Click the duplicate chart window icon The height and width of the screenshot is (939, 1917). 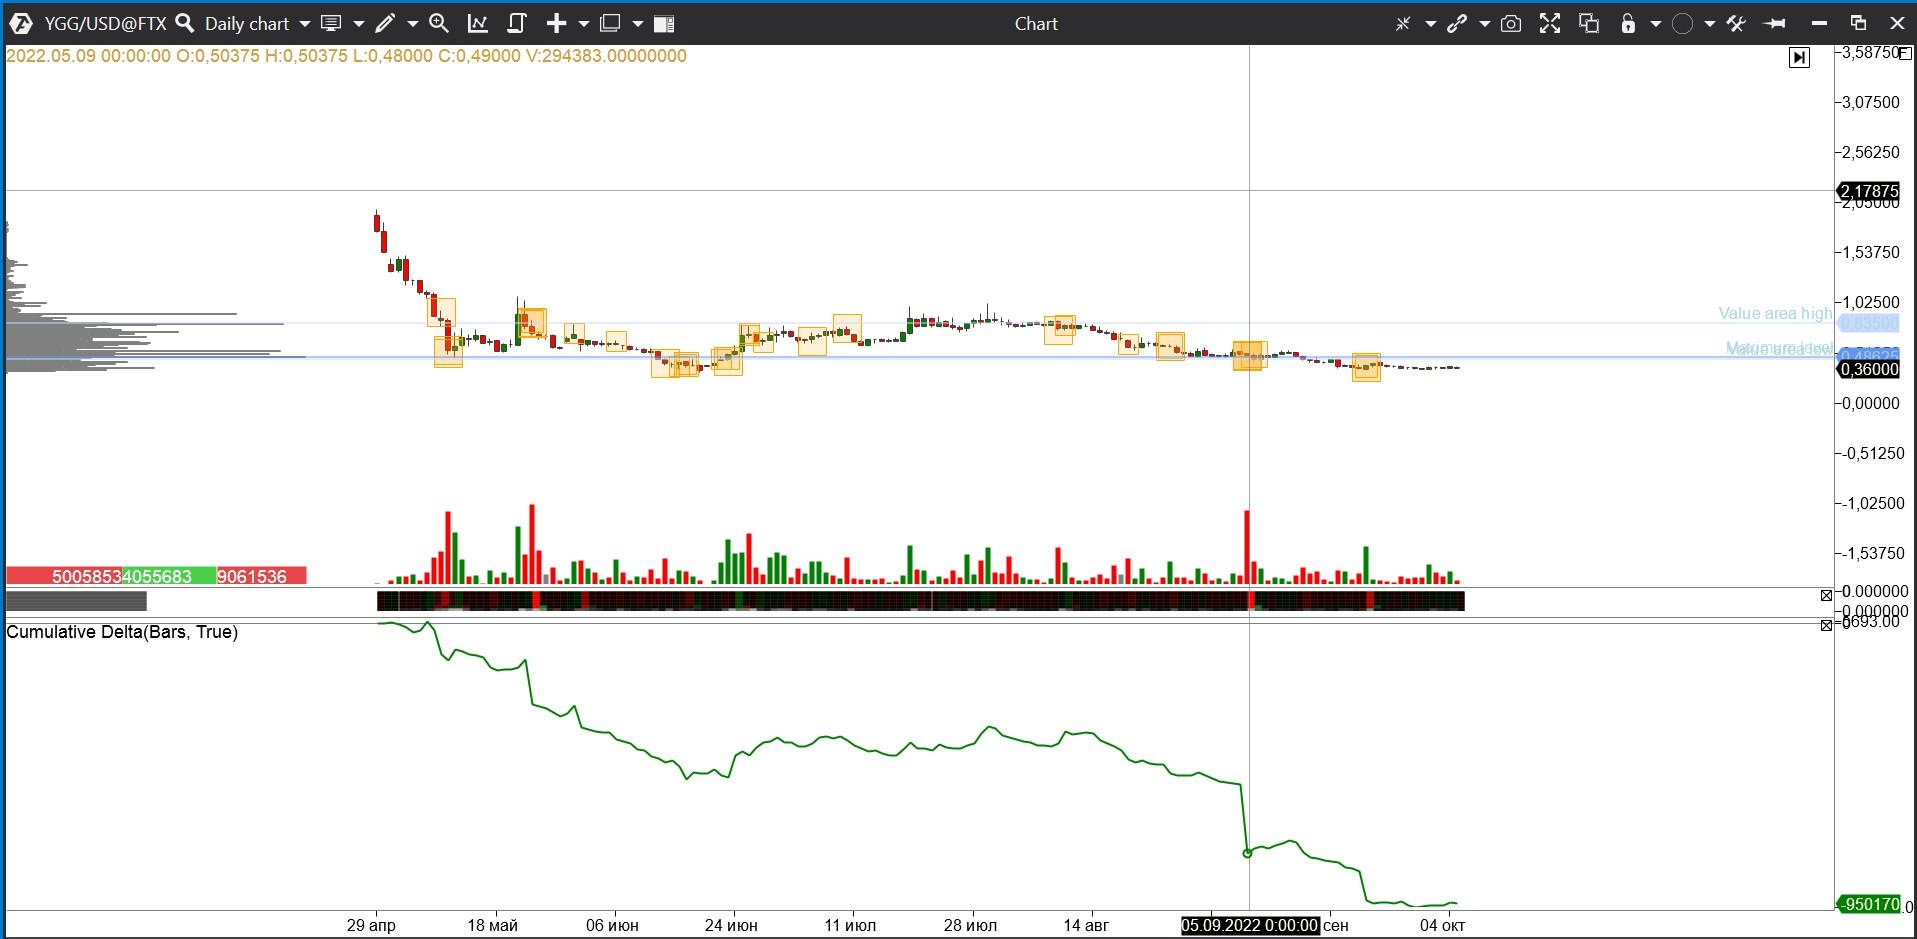point(1589,23)
